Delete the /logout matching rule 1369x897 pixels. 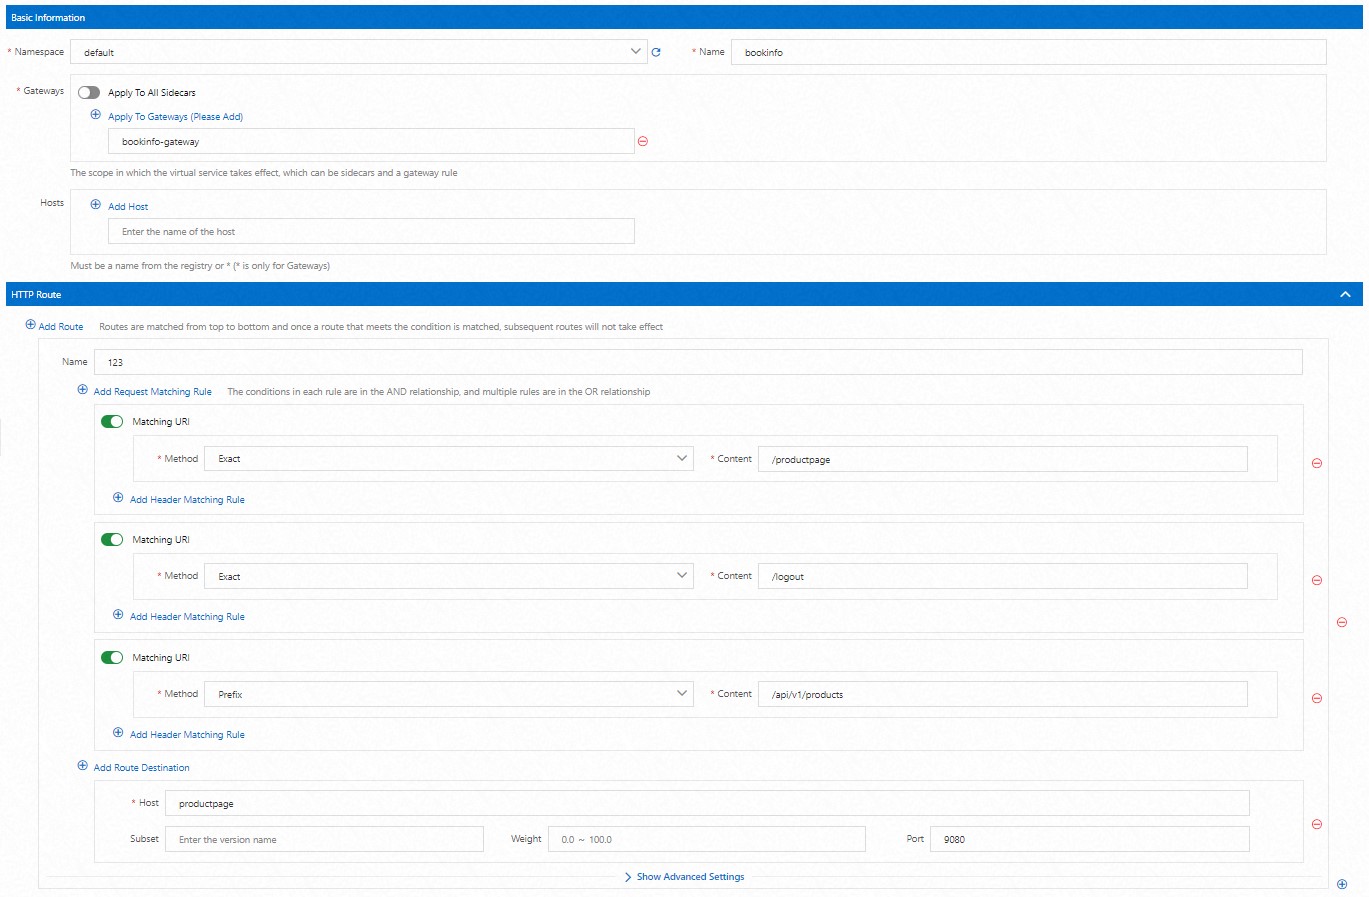[1317, 580]
